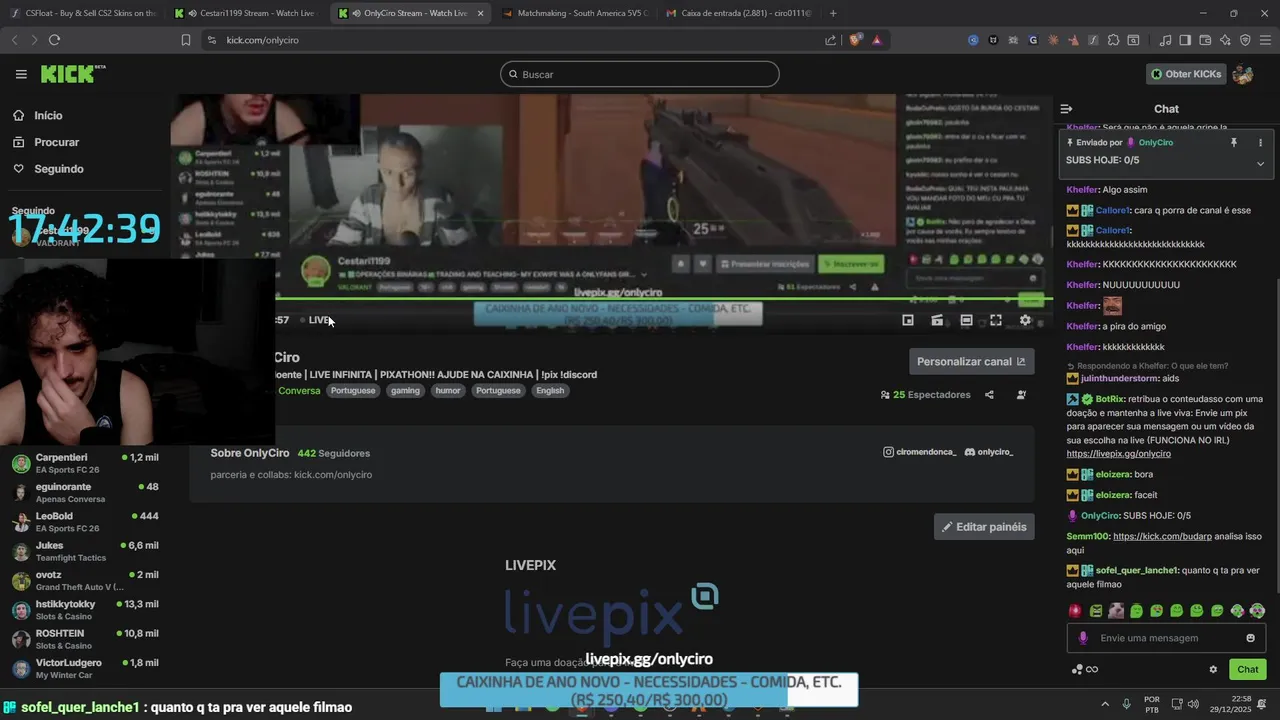Screen dimensions: 1280x720
Task: Send the chat message with Chat button
Action: (1248, 670)
